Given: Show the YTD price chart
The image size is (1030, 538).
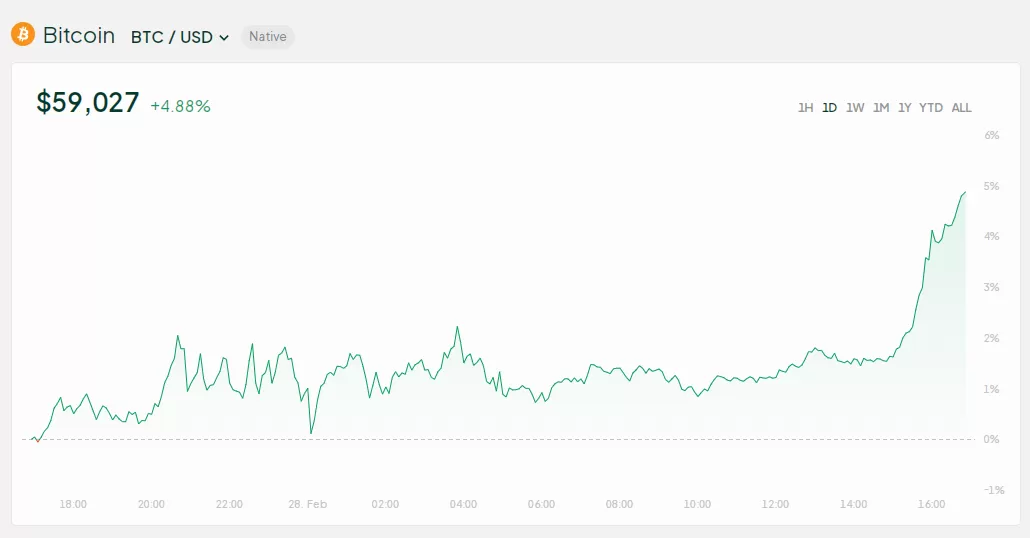Looking at the screenshot, I should [931, 108].
